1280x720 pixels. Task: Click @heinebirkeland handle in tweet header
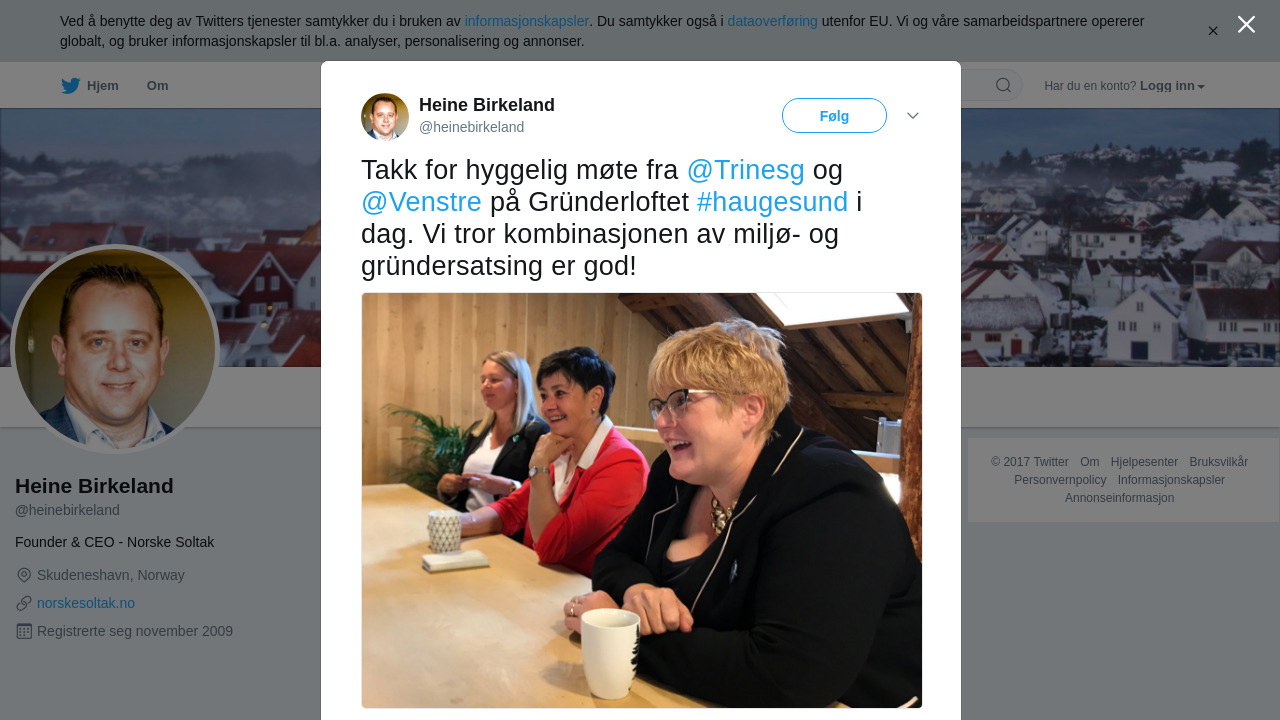[471, 127]
